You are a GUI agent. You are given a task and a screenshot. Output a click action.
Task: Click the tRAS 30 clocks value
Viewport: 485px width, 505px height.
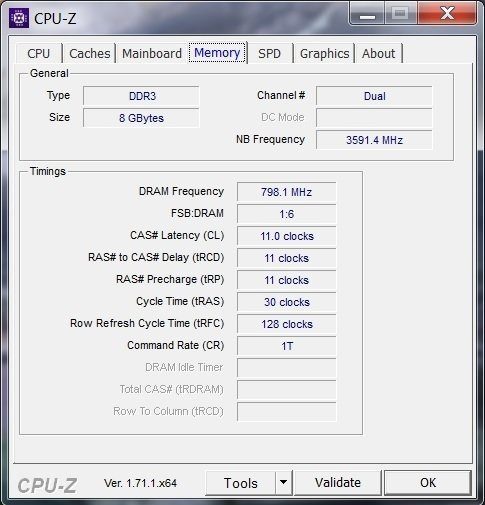click(286, 302)
